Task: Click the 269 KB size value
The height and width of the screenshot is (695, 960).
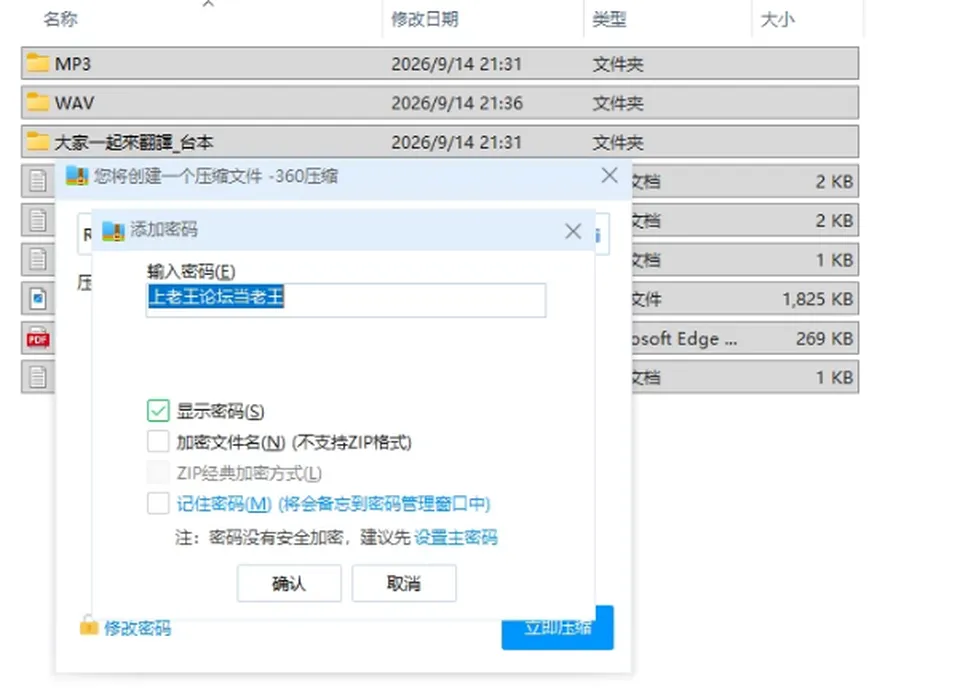Action: coord(824,338)
